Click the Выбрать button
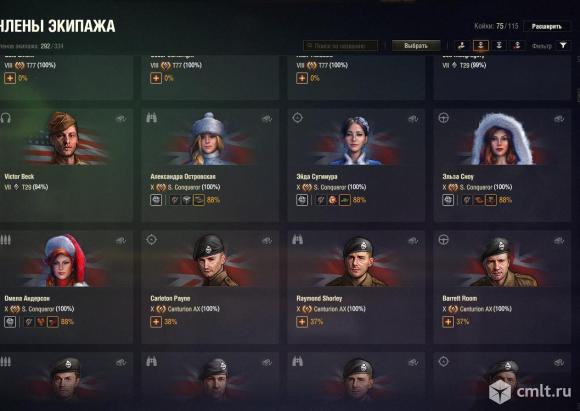The width and height of the screenshot is (580, 411). 416,46
